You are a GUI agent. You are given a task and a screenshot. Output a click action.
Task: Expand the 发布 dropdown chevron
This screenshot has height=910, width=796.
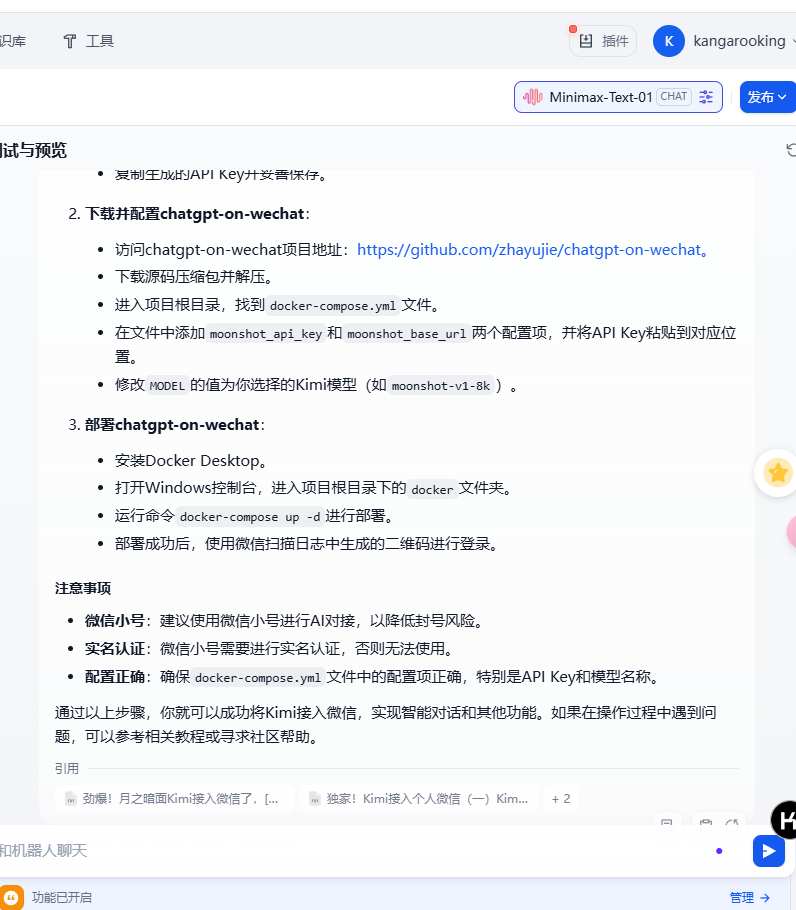pos(782,98)
